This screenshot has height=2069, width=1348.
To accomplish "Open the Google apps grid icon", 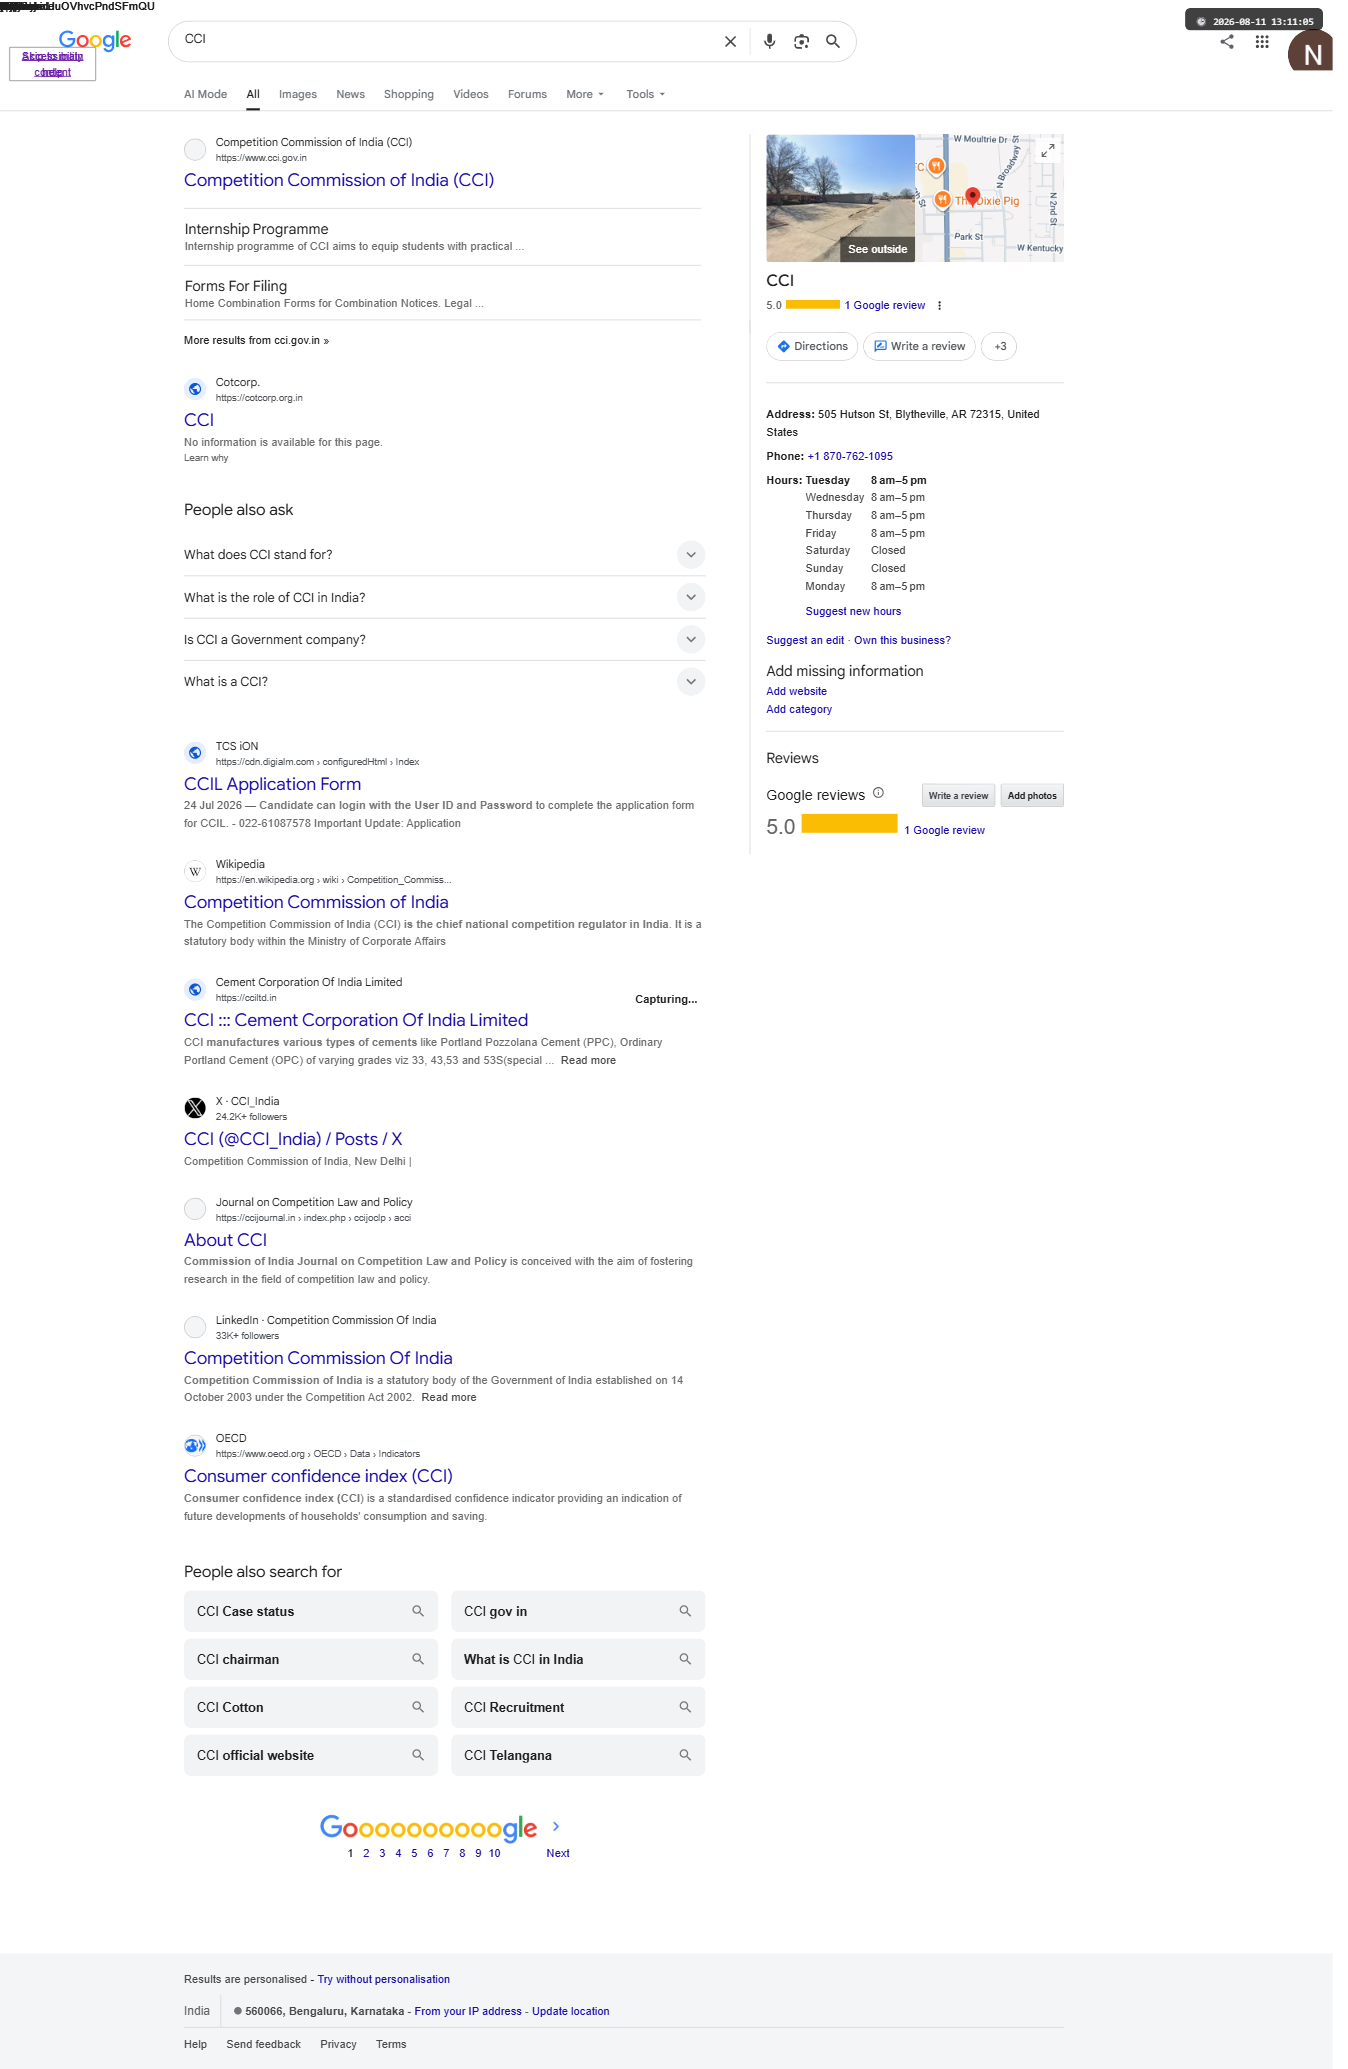I will [1262, 42].
